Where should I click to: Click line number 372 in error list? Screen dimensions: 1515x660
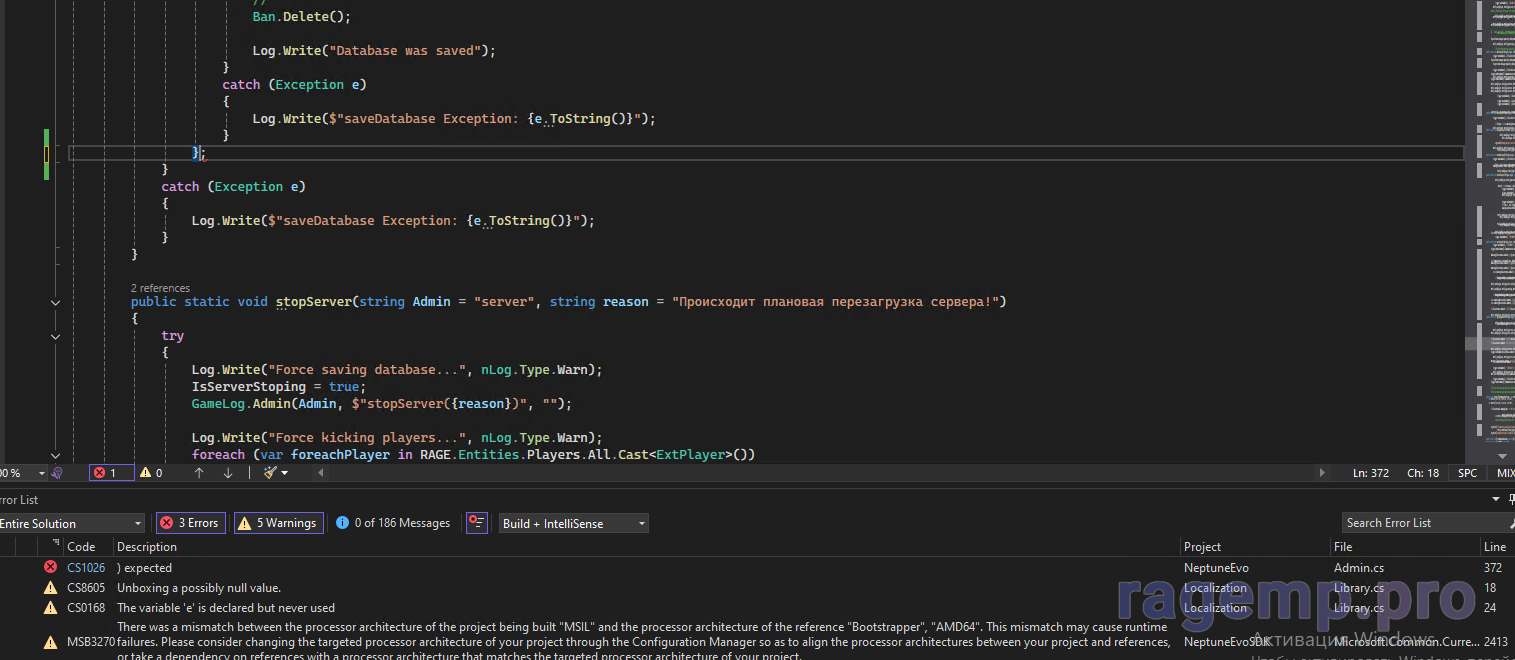coord(1493,568)
